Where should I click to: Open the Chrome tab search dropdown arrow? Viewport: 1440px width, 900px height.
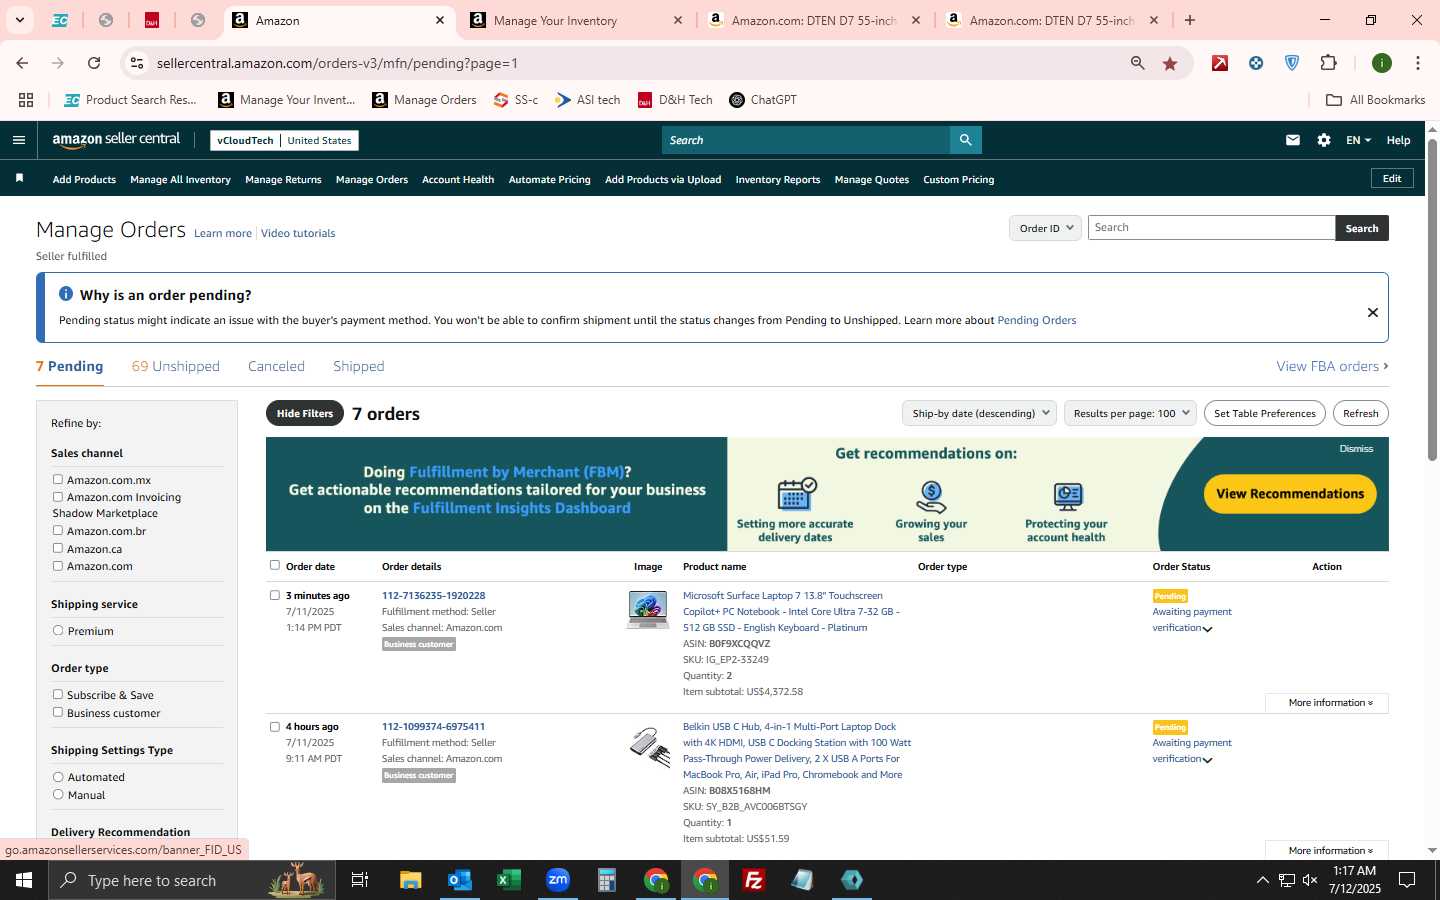(19, 20)
